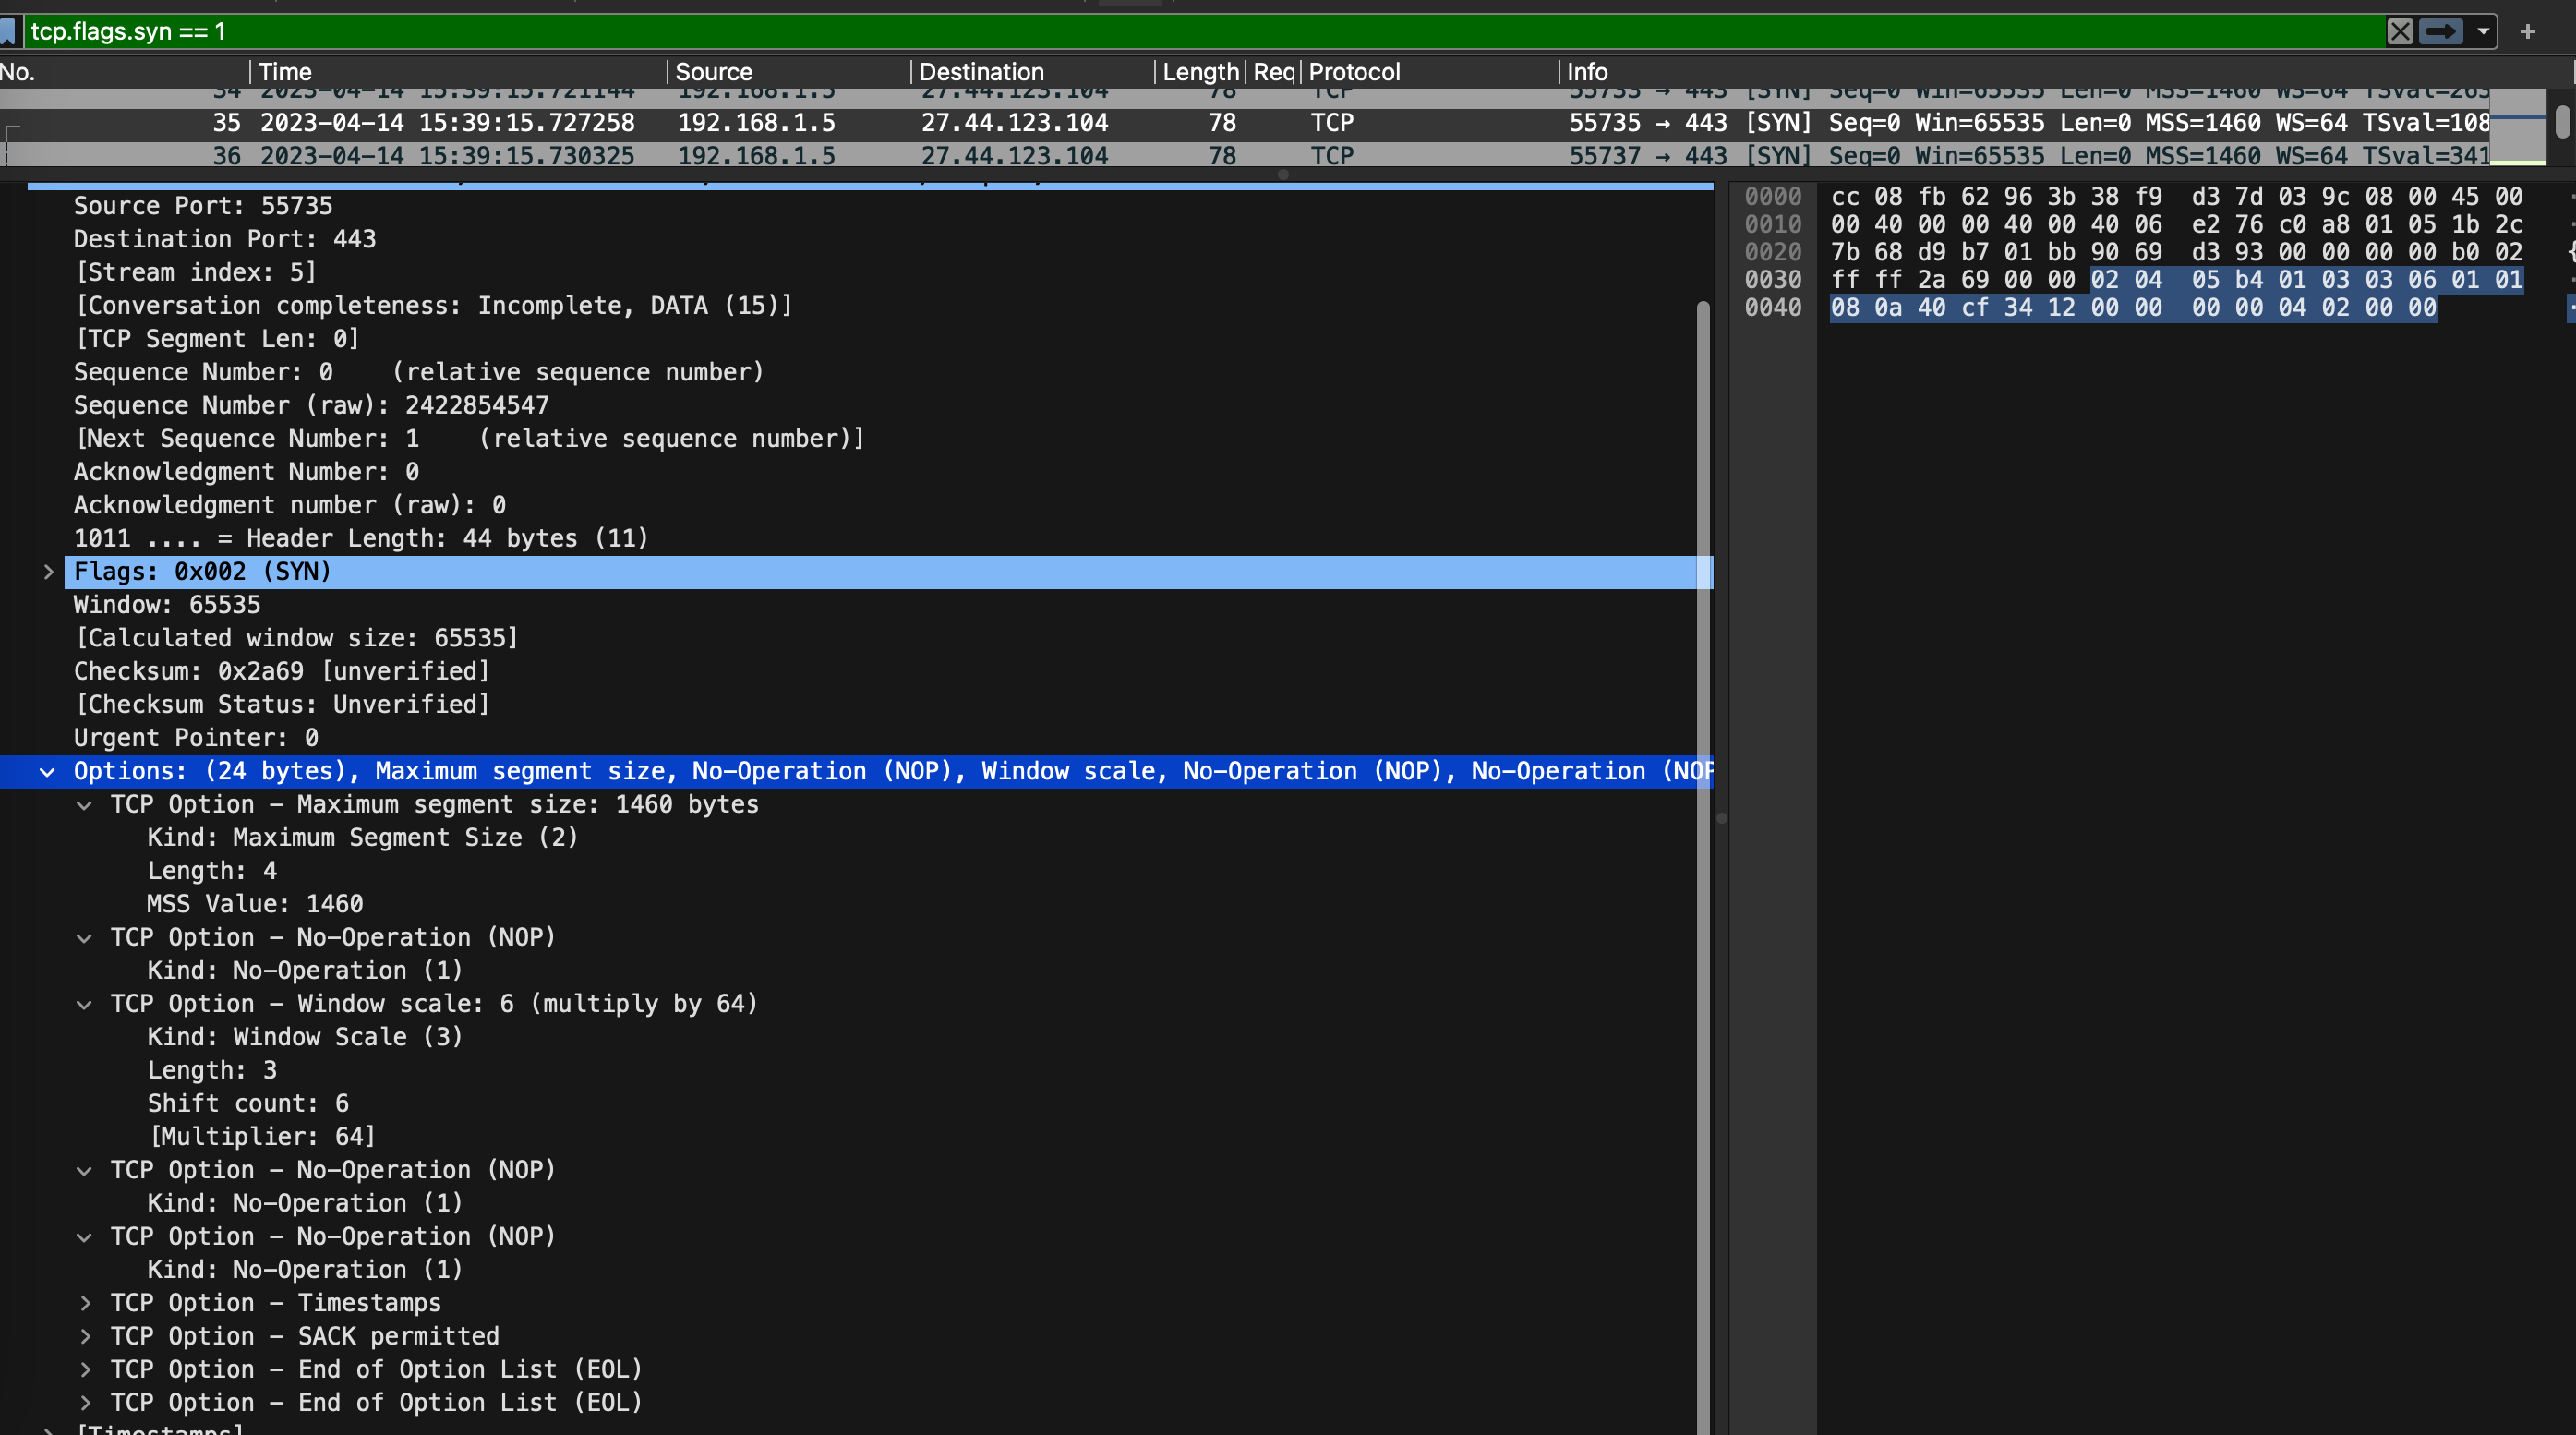Open the filter history dropdown arrow
Viewport: 2576px width, 1435px height.
pyautogui.click(x=2483, y=31)
